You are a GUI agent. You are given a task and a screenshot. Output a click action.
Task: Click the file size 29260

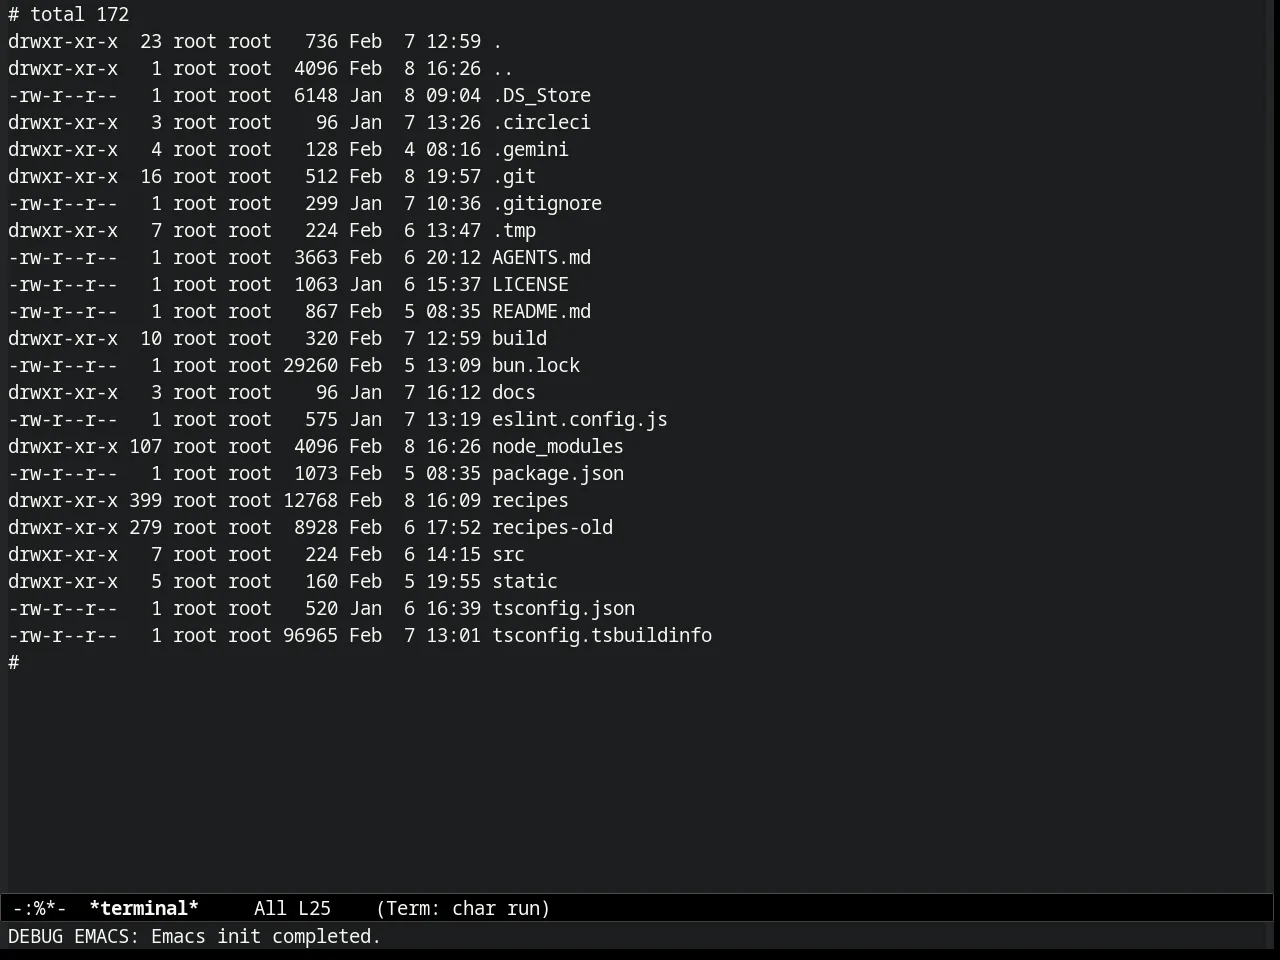[x=310, y=365]
